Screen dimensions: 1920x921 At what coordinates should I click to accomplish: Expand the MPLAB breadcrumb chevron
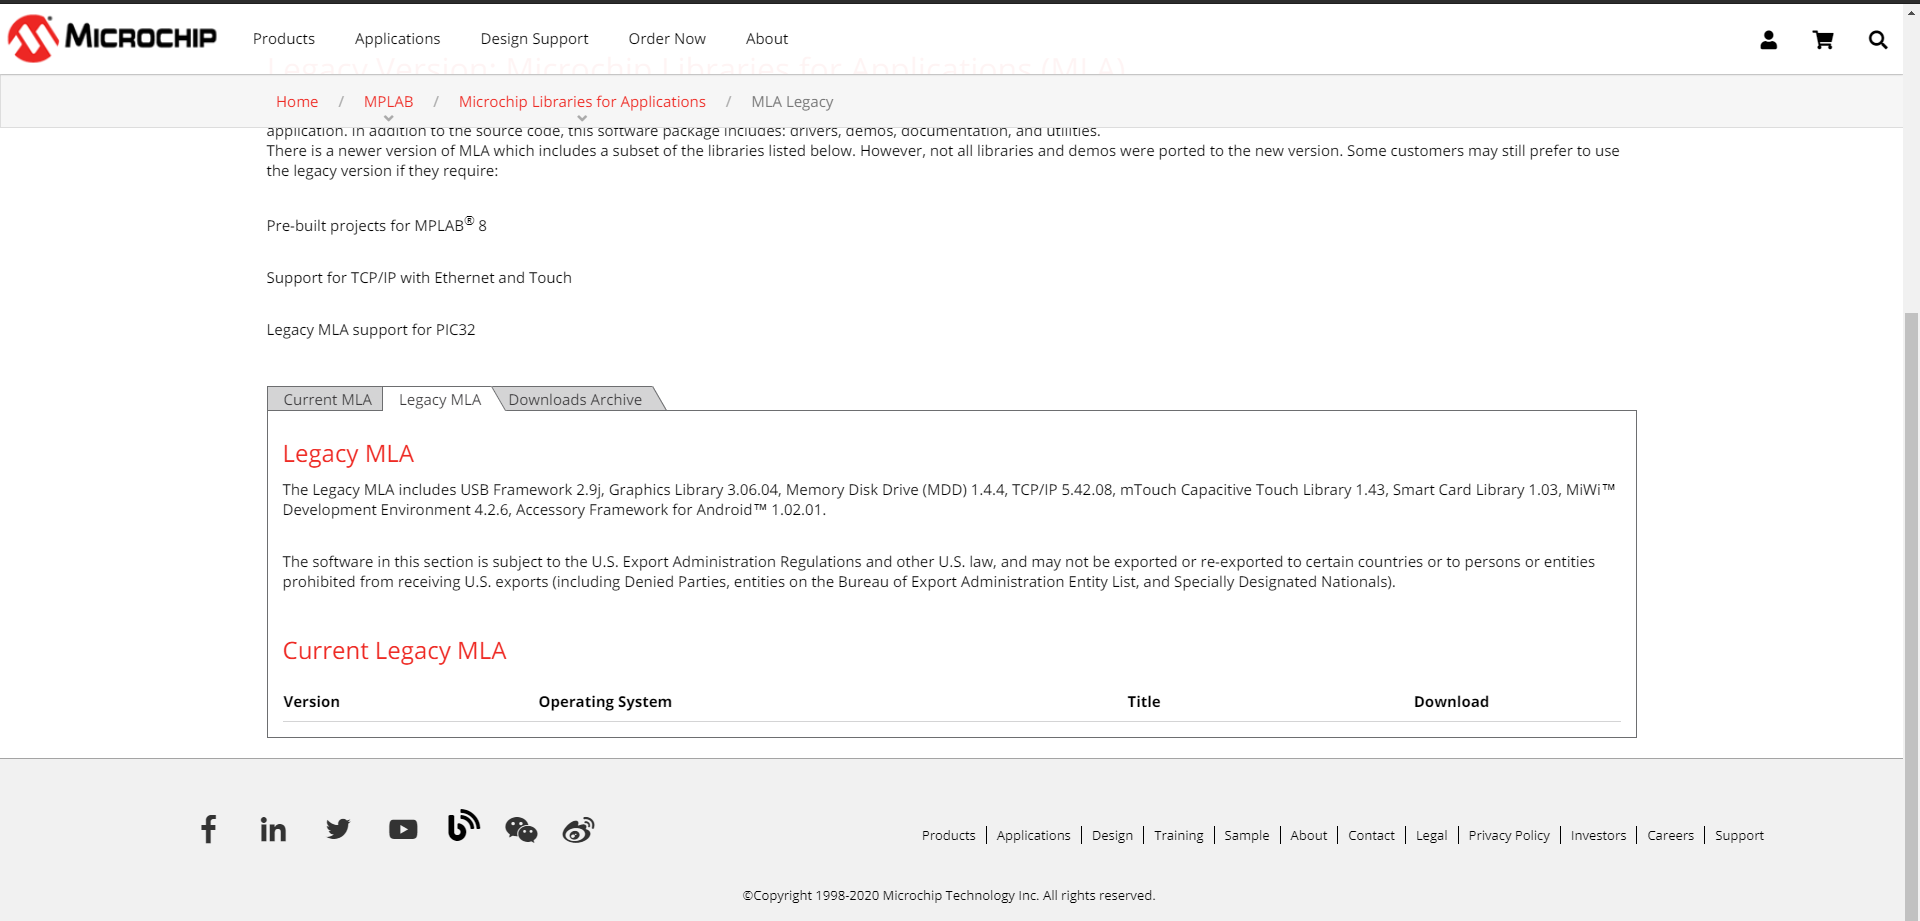(388, 118)
